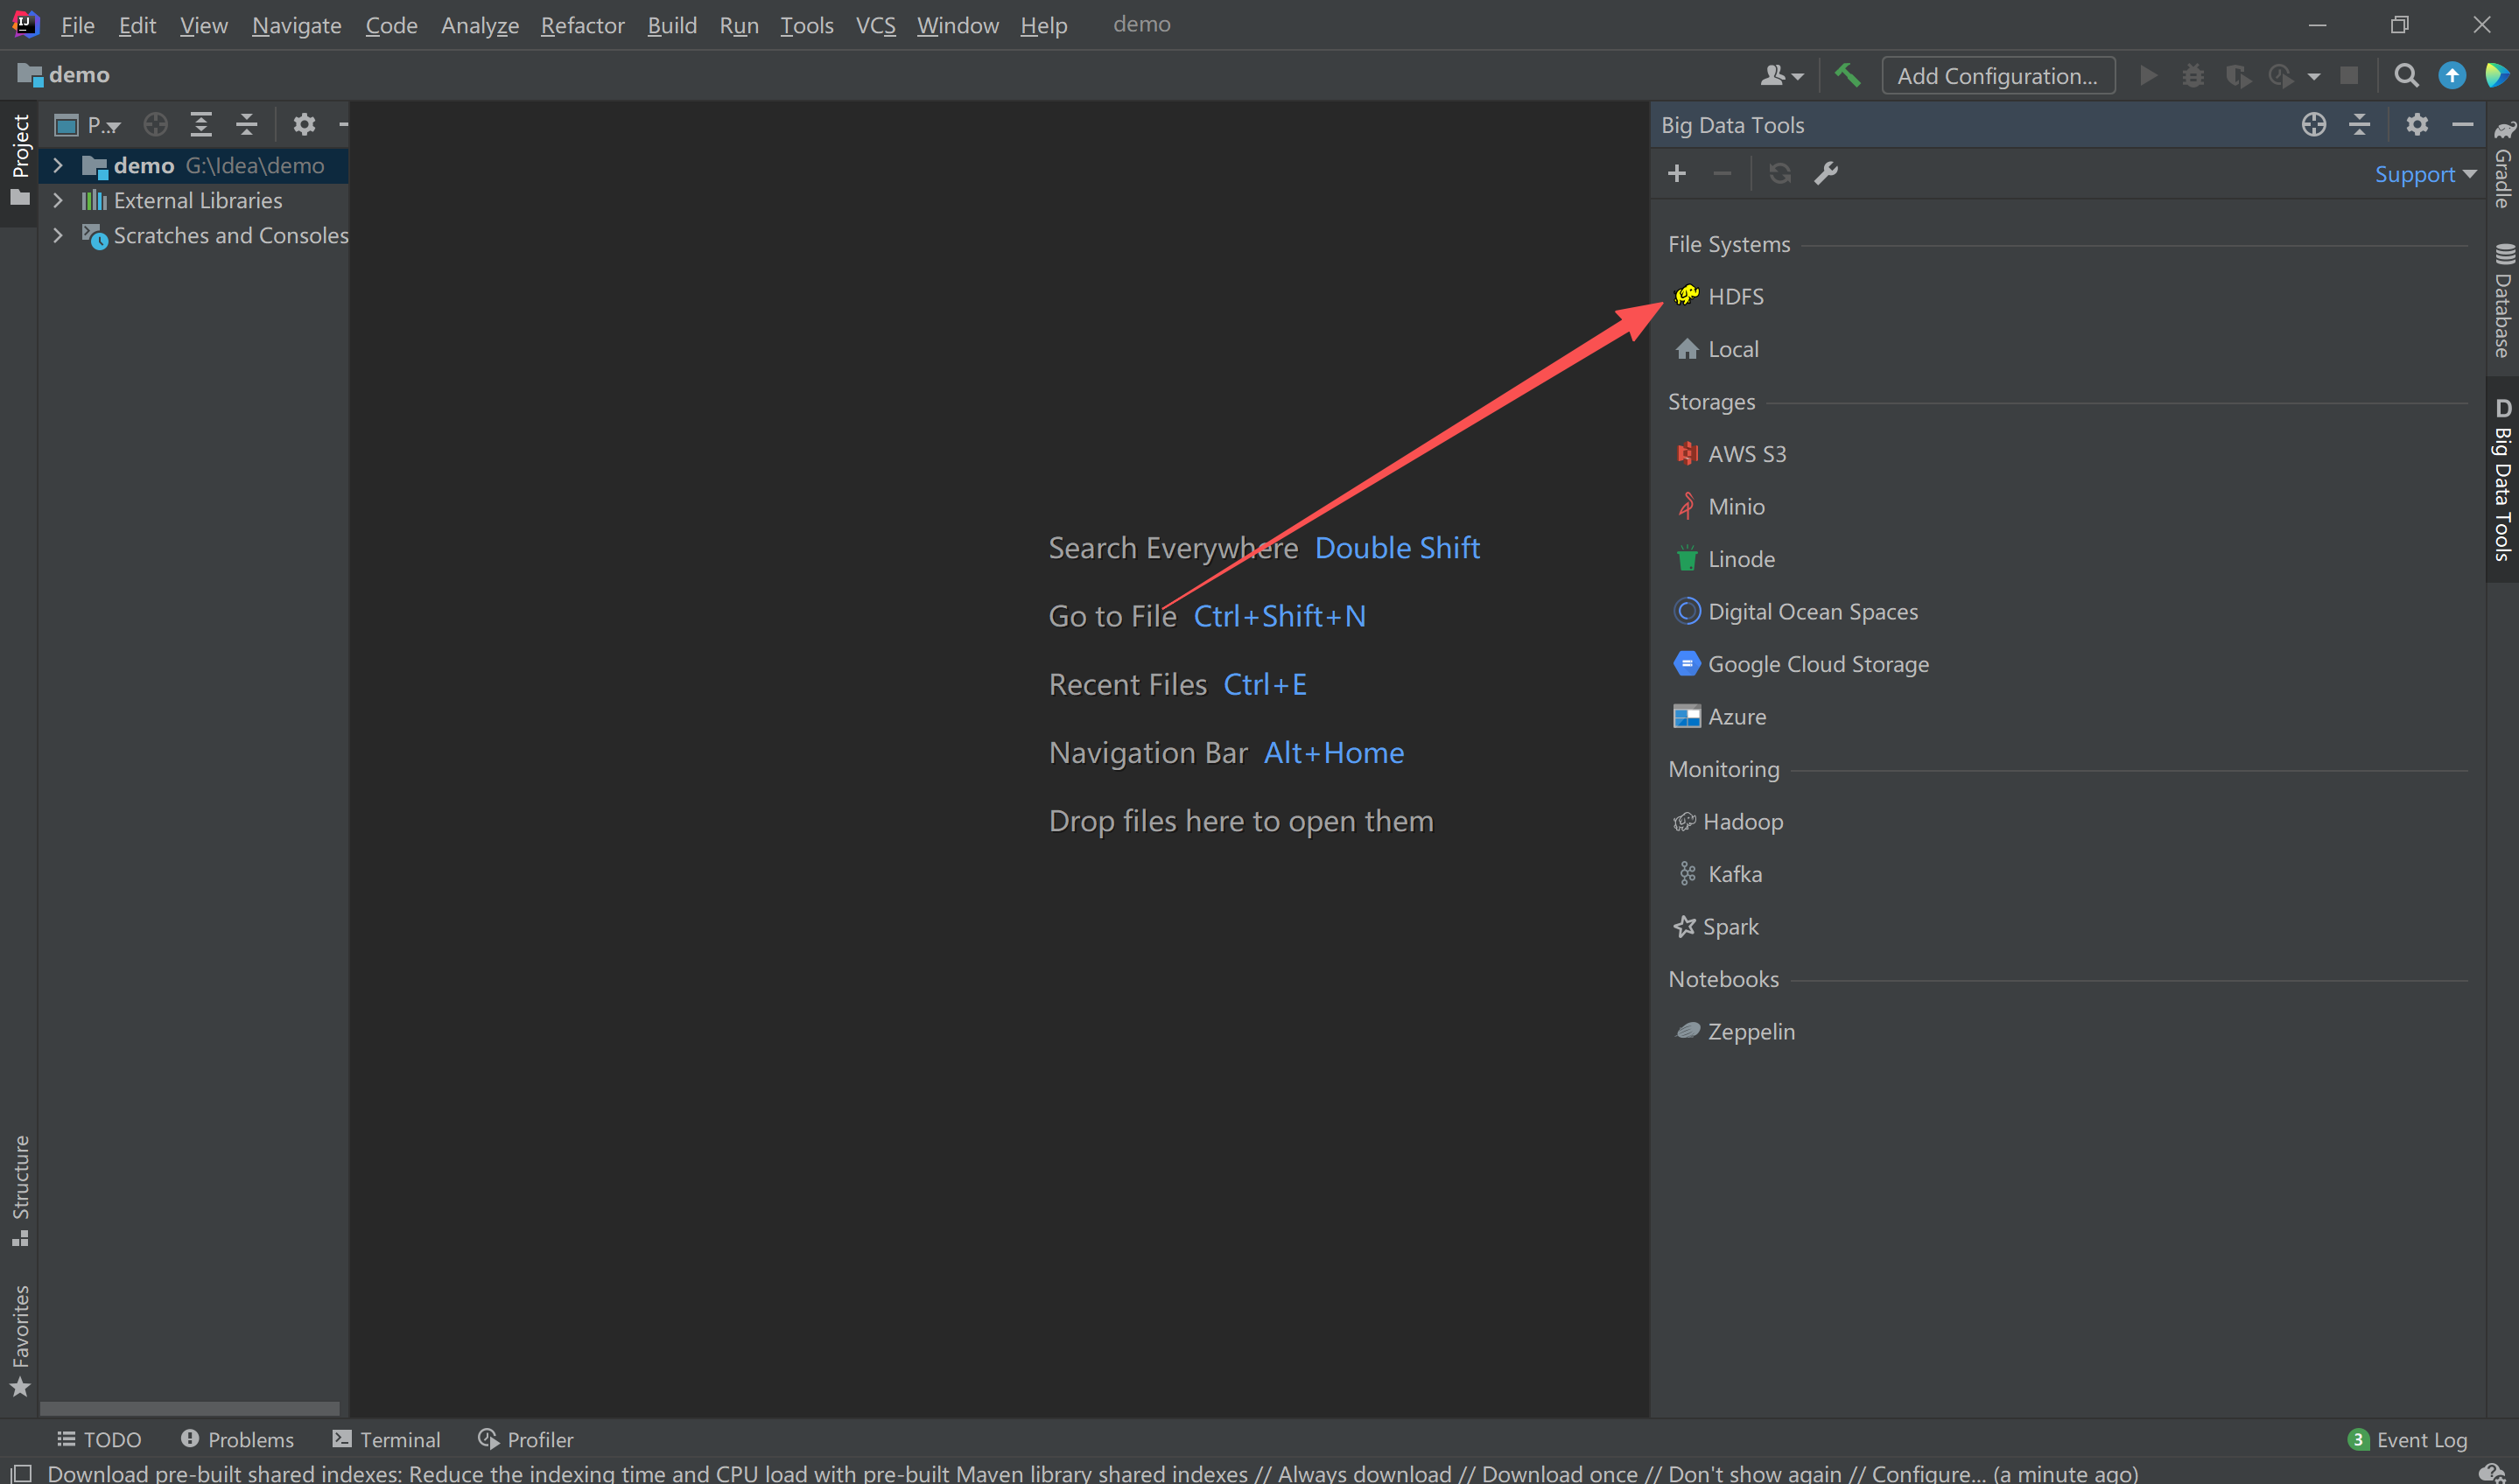Select Google Cloud Storage in Big Data Tools
Image resolution: width=2519 pixels, height=1484 pixels.
pyautogui.click(x=1817, y=663)
